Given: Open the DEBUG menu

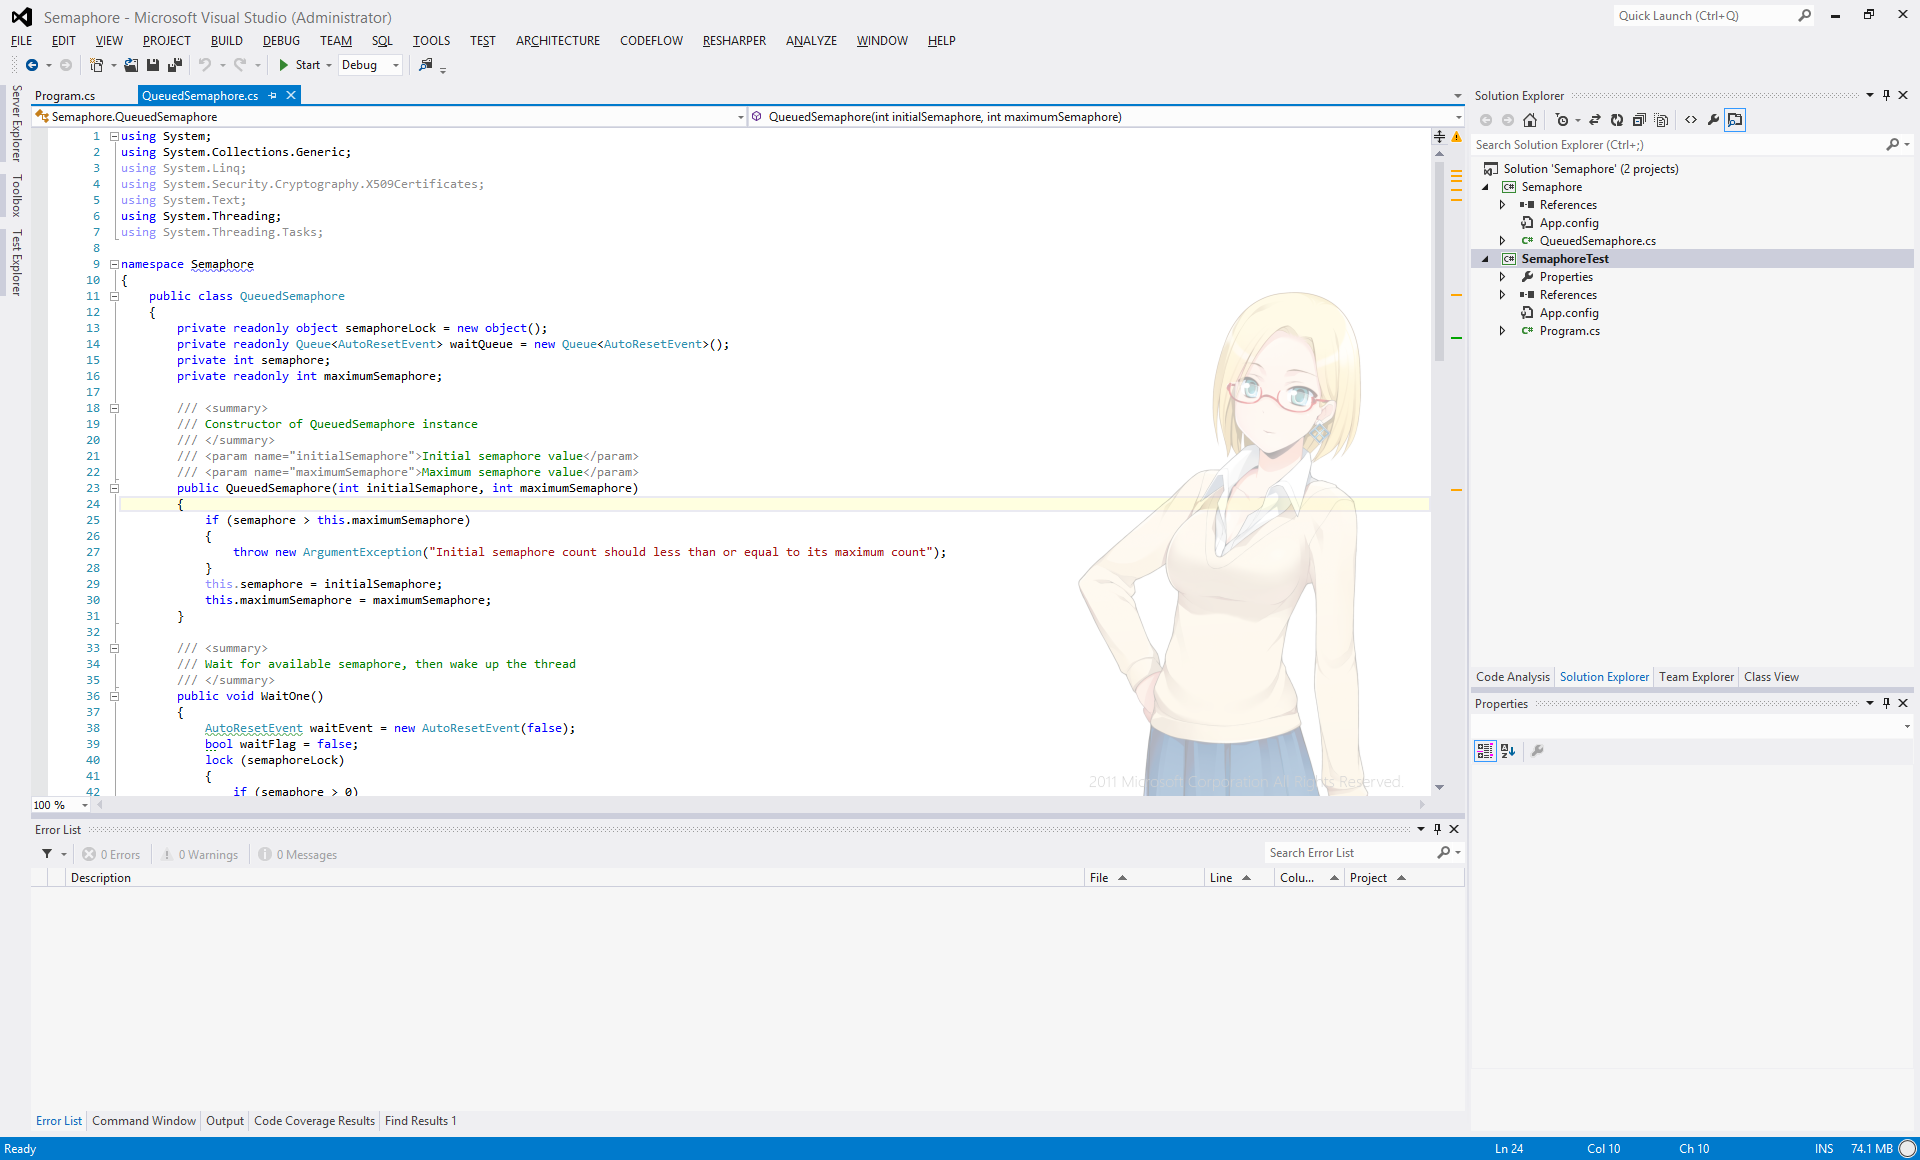Looking at the screenshot, I should tap(281, 41).
